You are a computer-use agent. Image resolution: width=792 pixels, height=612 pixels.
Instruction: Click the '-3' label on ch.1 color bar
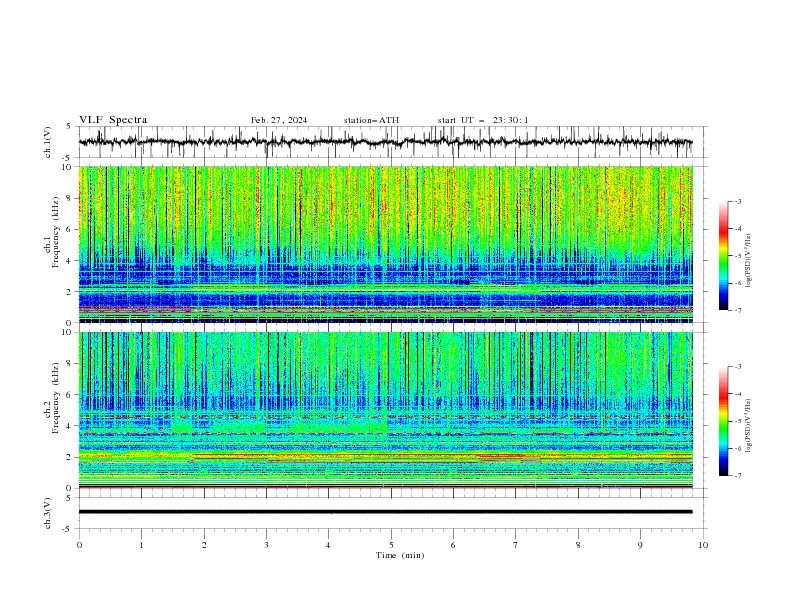[738, 201]
